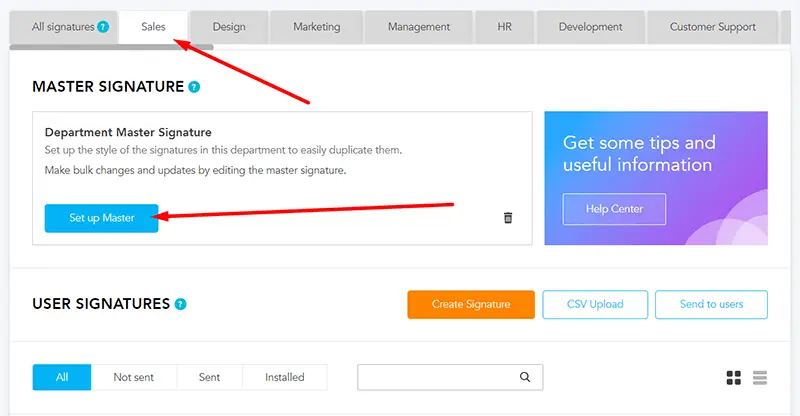Filter signatures by Installed
Viewport: 800px width, 416px height.
click(285, 377)
